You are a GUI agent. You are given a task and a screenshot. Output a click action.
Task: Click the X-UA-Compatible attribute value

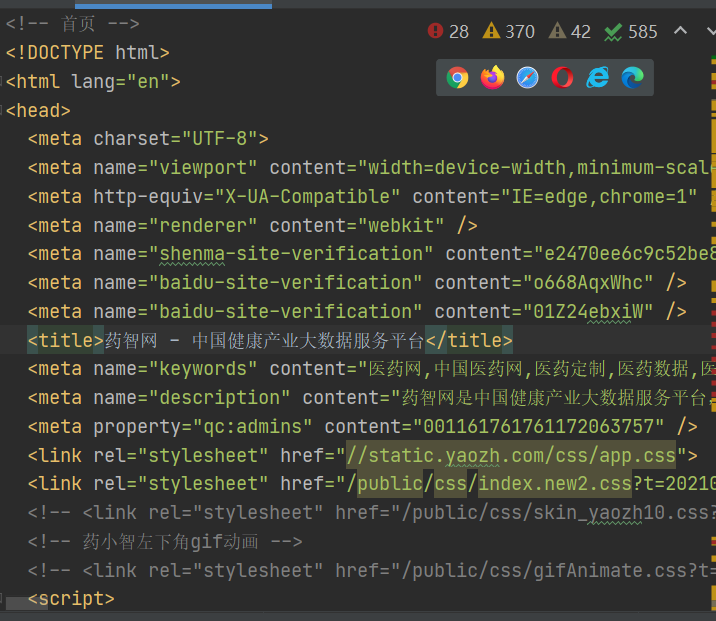point(307,196)
